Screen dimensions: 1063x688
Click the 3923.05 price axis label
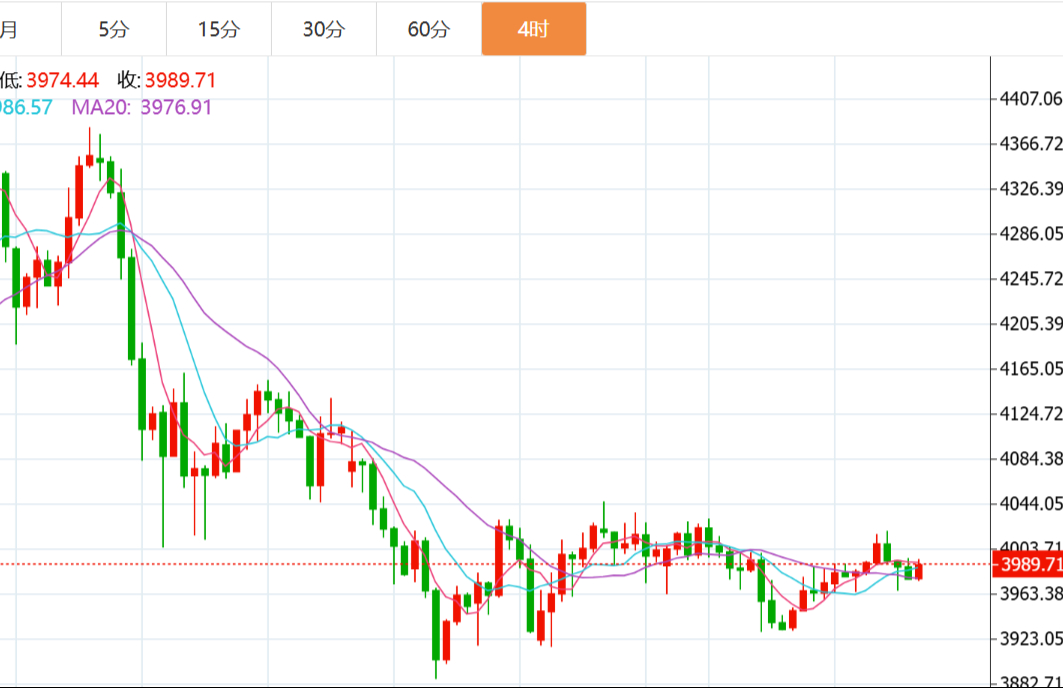[1031, 638]
